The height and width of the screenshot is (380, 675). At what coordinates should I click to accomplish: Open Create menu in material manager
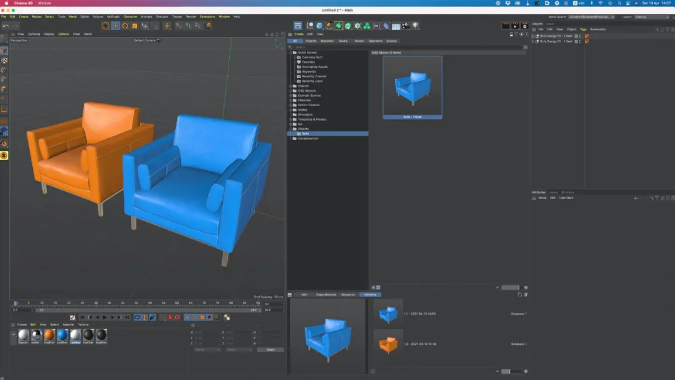[x=22, y=325]
